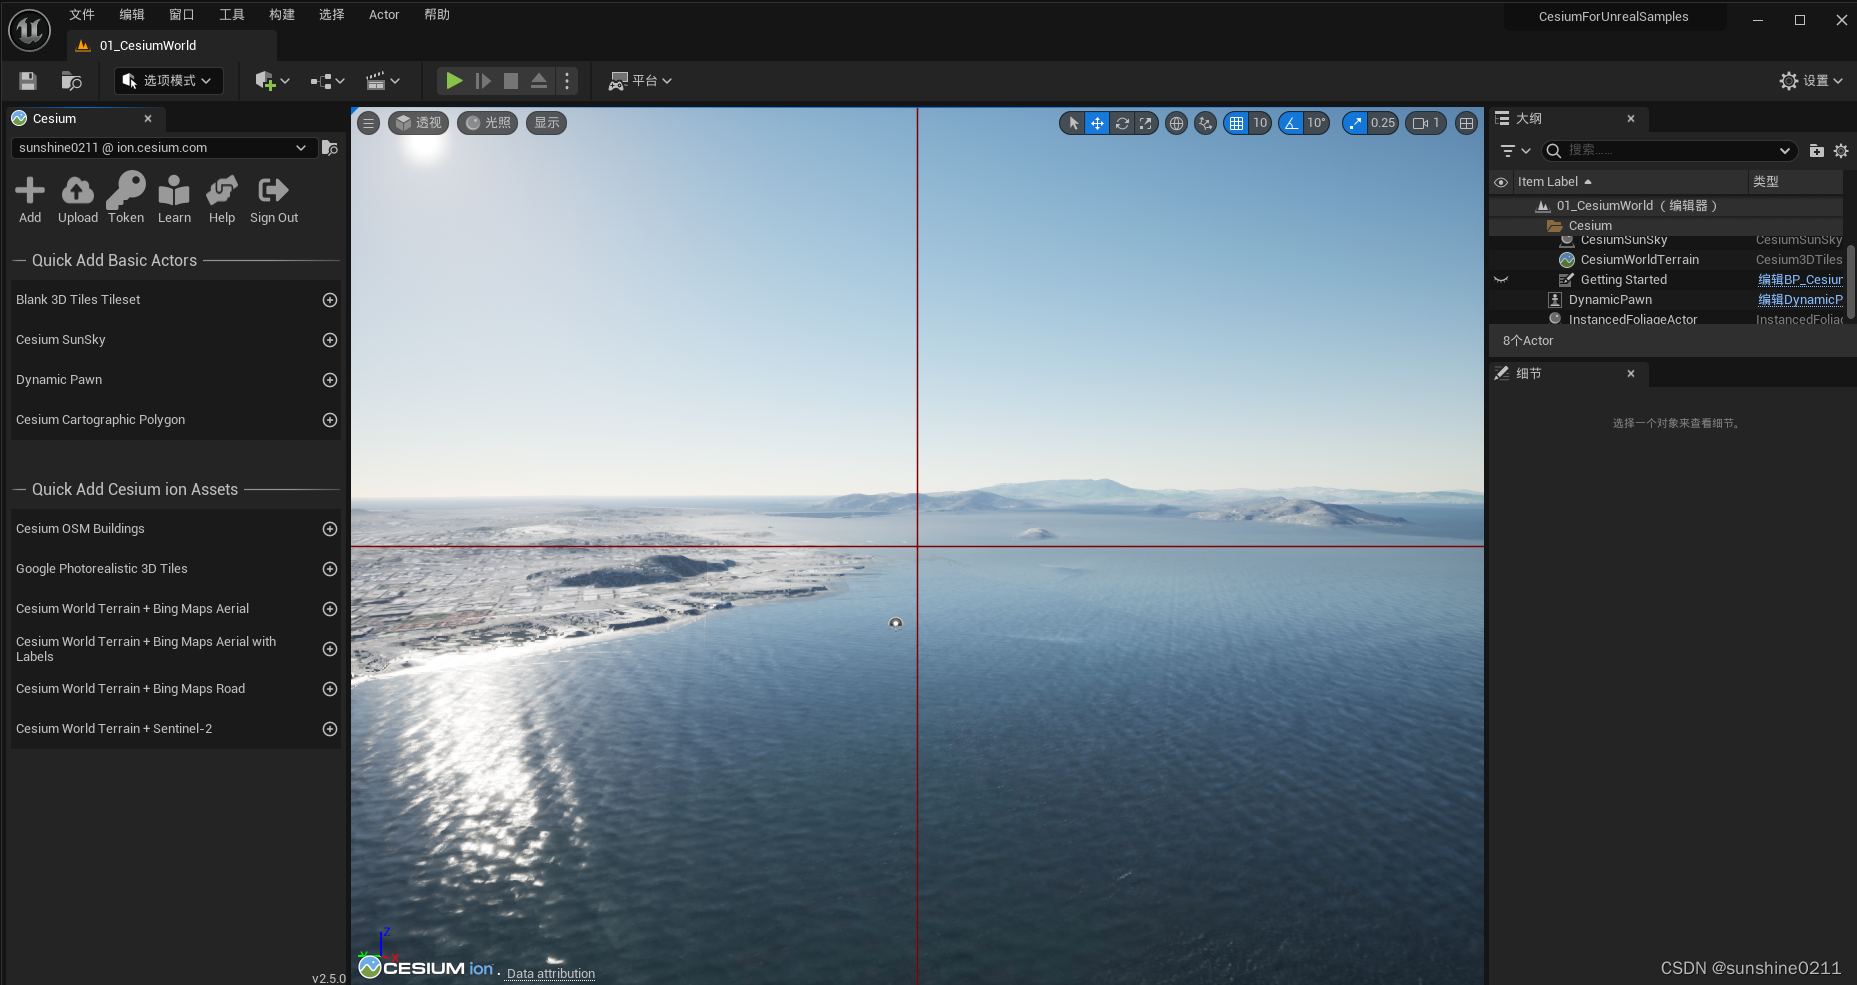Switch to the 01_CesiumWorld tab

pyautogui.click(x=146, y=45)
